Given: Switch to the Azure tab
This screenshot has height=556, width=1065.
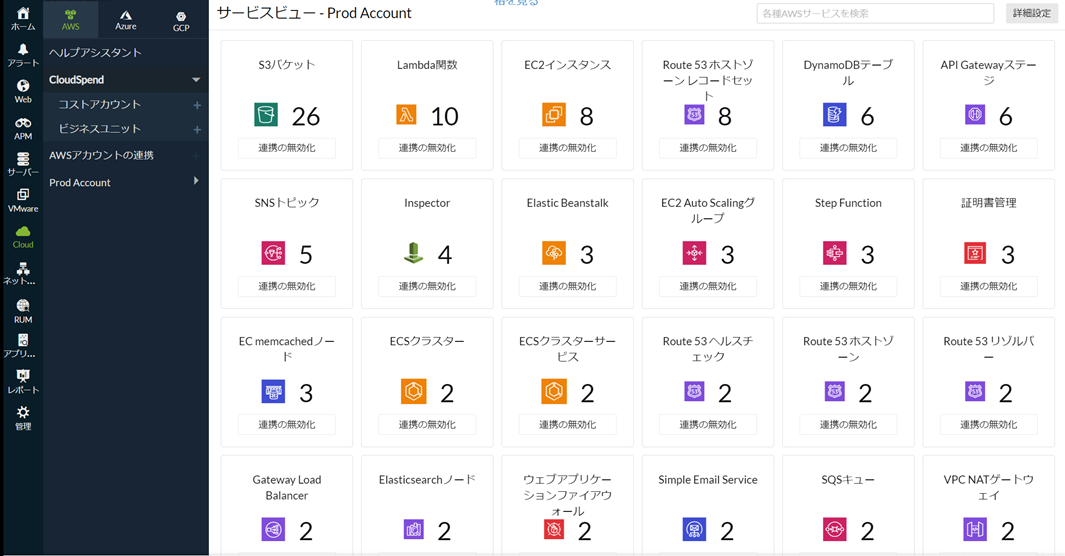Looking at the screenshot, I should [125, 19].
